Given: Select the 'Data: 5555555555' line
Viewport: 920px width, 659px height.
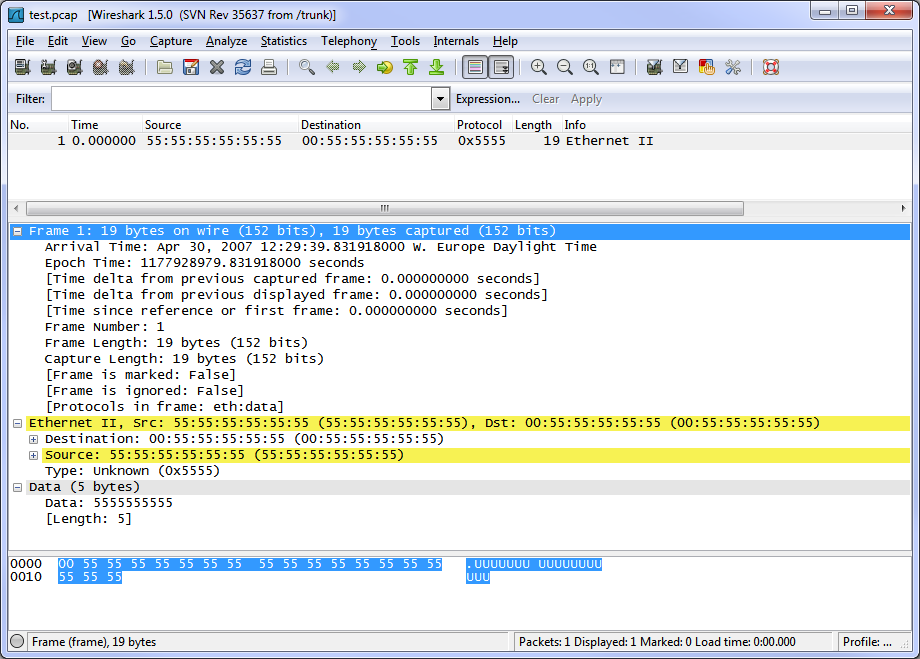Looking at the screenshot, I should (x=109, y=503).
